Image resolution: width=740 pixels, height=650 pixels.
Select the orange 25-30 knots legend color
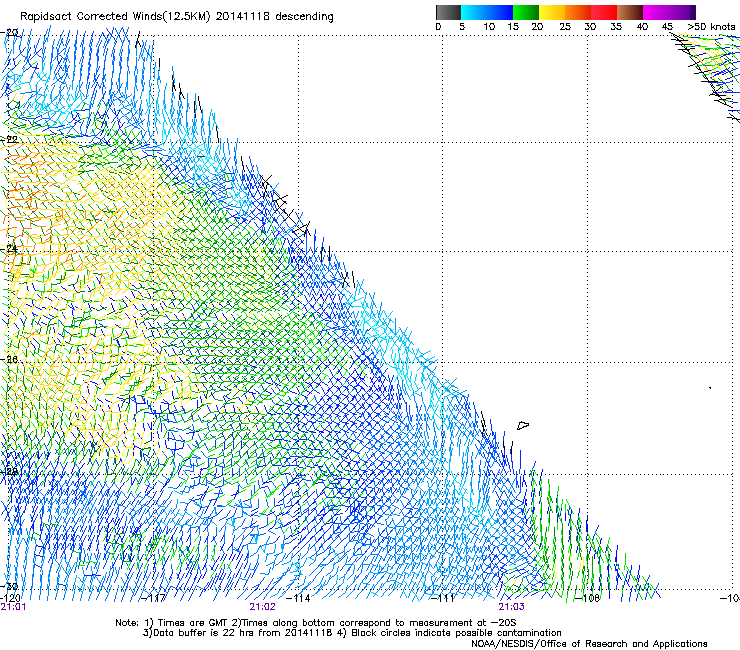(578, 12)
